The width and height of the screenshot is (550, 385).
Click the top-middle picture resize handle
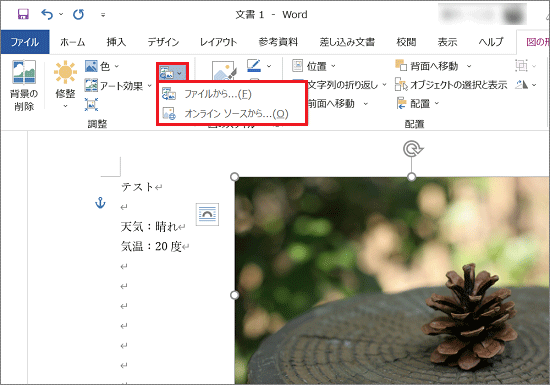(412, 177)
